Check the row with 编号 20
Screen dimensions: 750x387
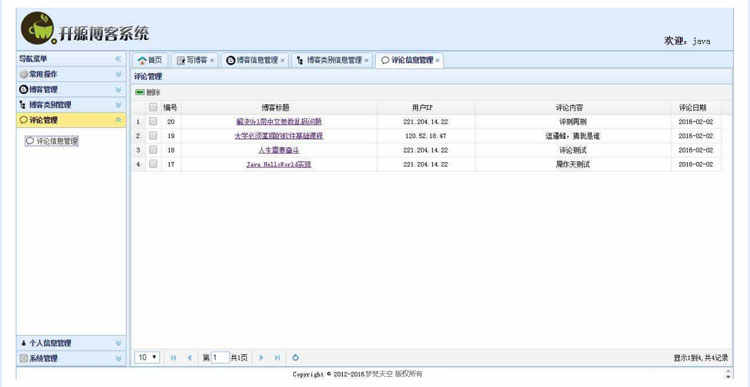153,122
